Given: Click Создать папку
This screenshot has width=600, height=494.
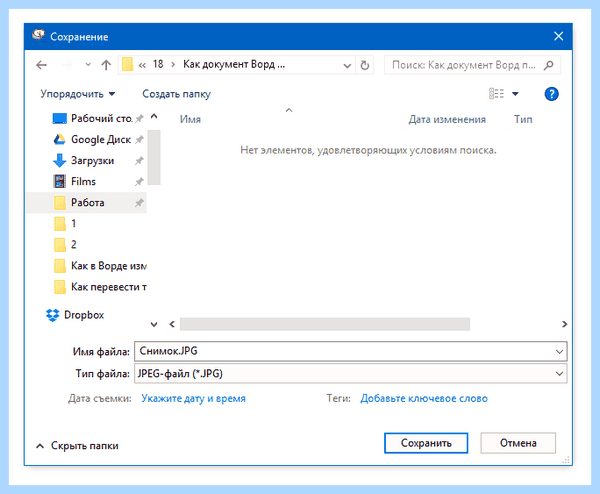Looking at the screenshot, I should click(x=176, y=94).
